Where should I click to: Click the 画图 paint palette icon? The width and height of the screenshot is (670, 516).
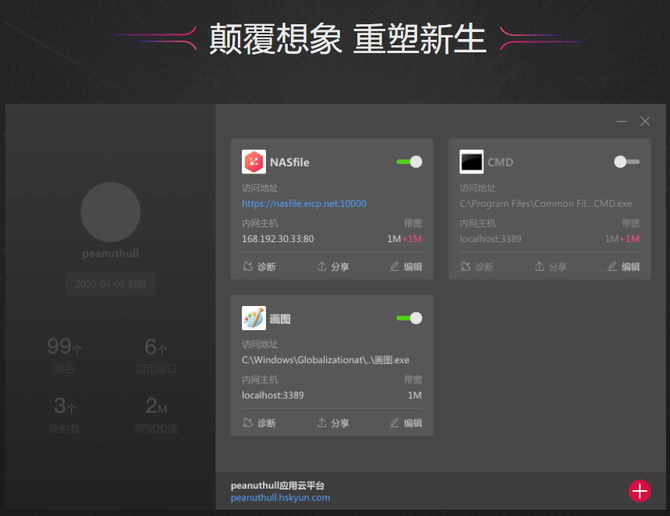pyautogui.click(x=254, y=318)
